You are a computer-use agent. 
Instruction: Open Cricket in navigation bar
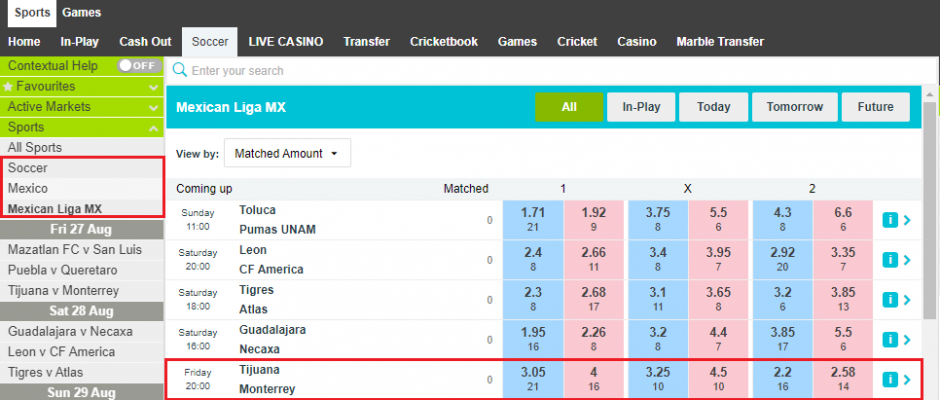(x=577, y=42)
